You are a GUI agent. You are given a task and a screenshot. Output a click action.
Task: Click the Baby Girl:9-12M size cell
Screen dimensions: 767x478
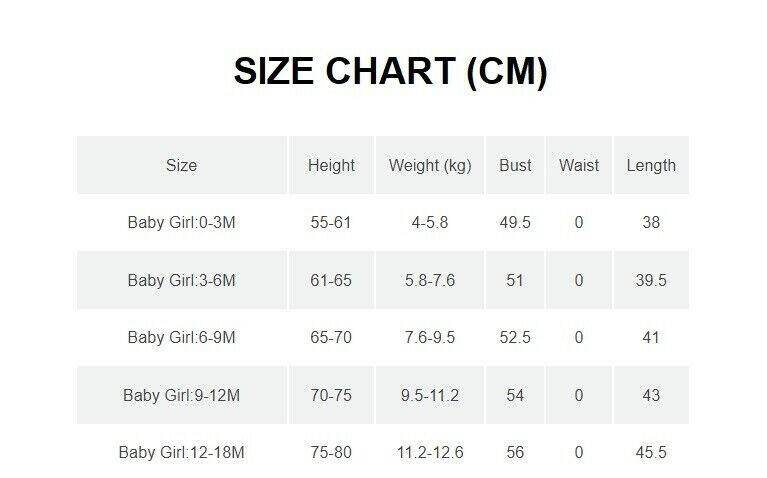181,396
